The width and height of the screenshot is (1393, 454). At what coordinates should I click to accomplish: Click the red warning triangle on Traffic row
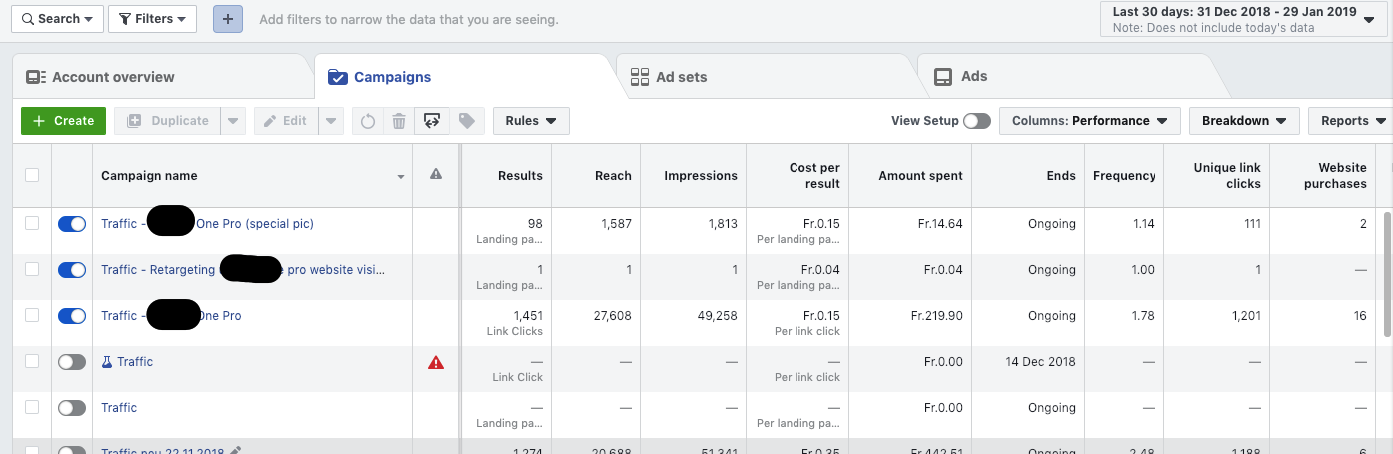coord(436,362)
